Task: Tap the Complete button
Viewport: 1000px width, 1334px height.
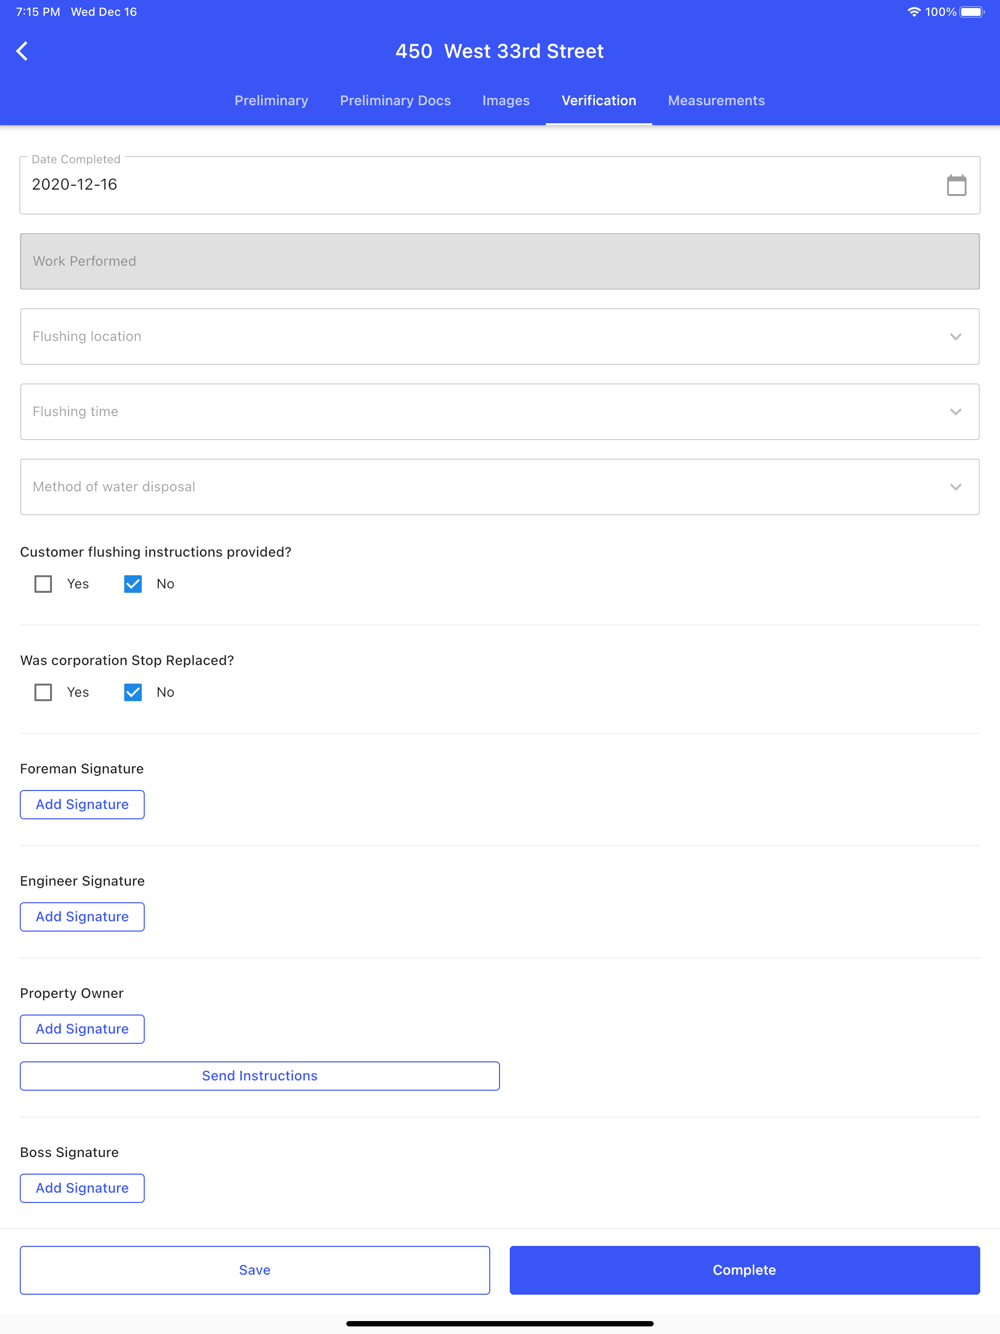Action: point(745,1270)
